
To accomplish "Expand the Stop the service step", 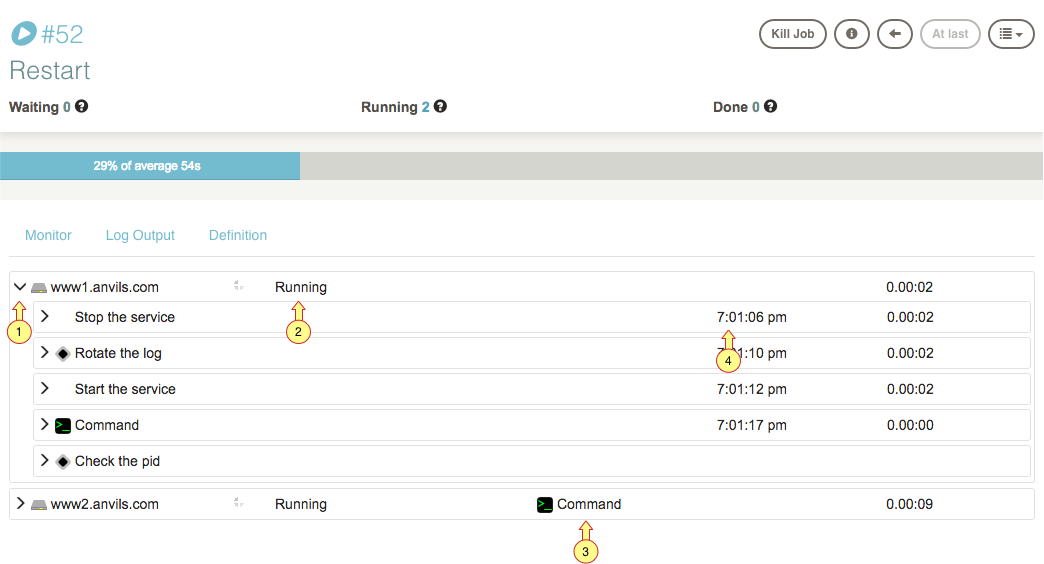I will (45, 317).
